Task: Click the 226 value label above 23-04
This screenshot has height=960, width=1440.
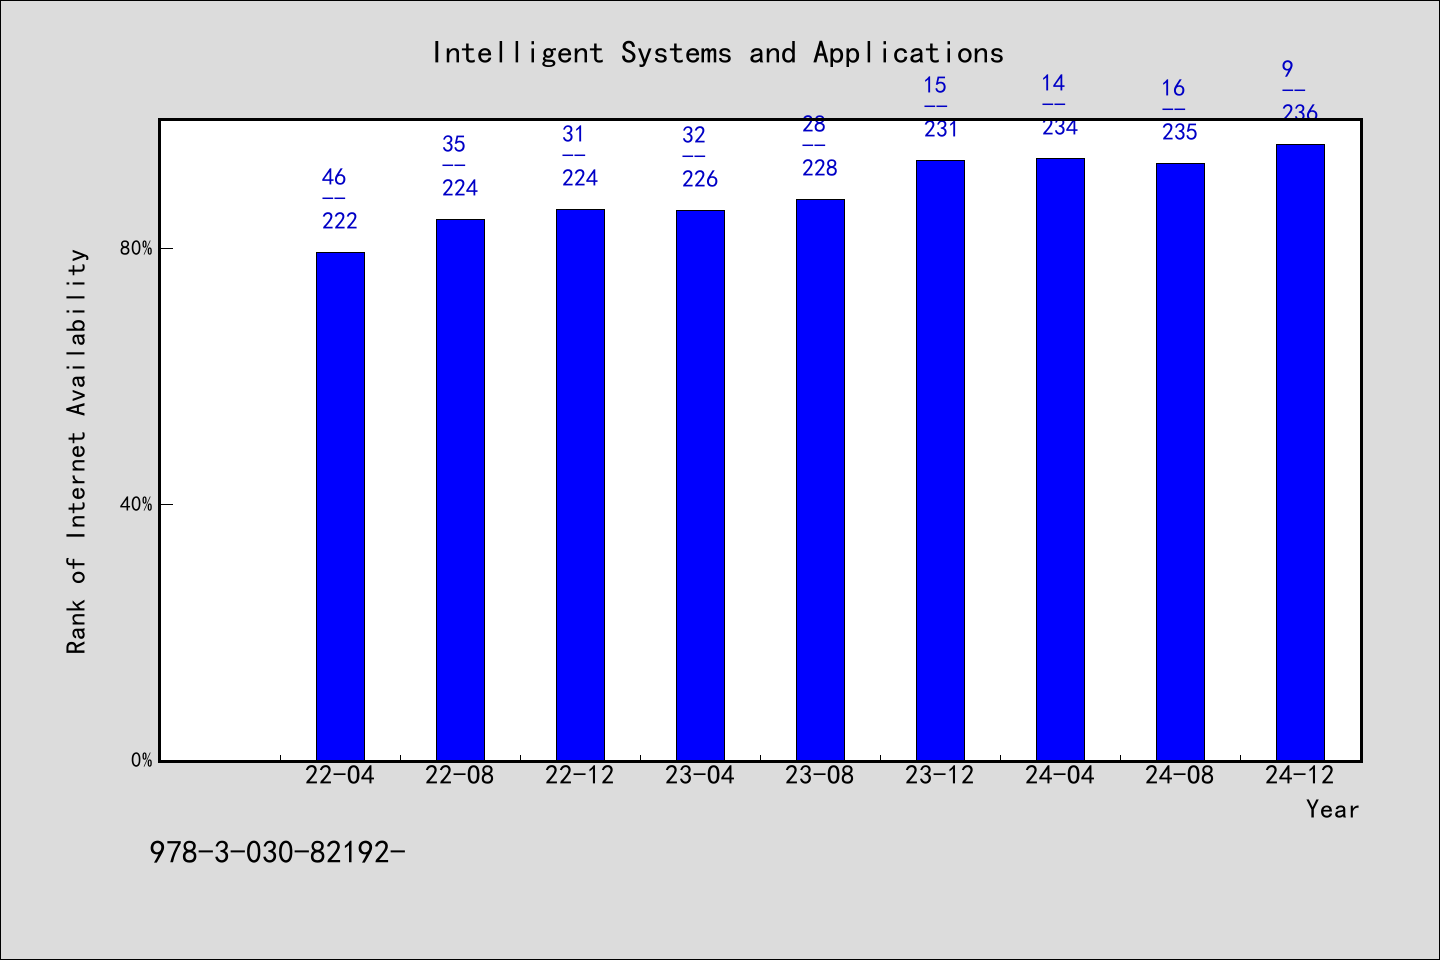Action: [700, 179]
